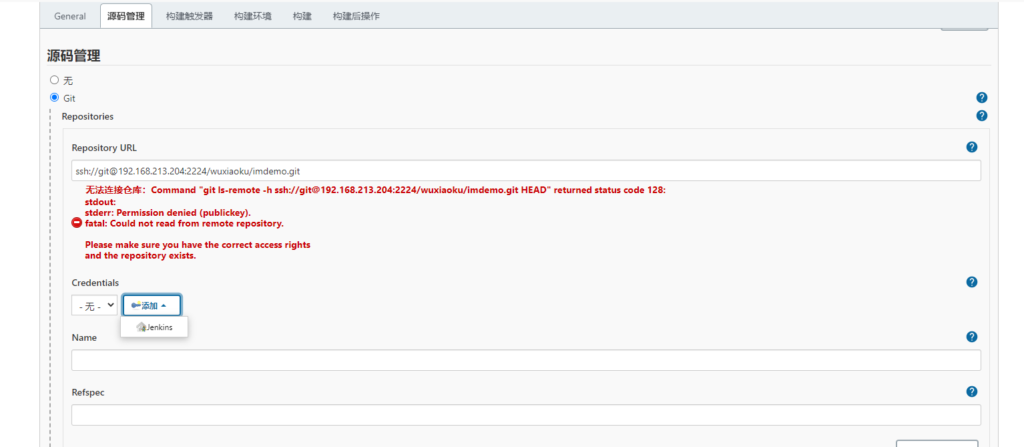Toggle the 添加 credentials dropdown button
Screen dimensions: 1024x447
point(151,305)
